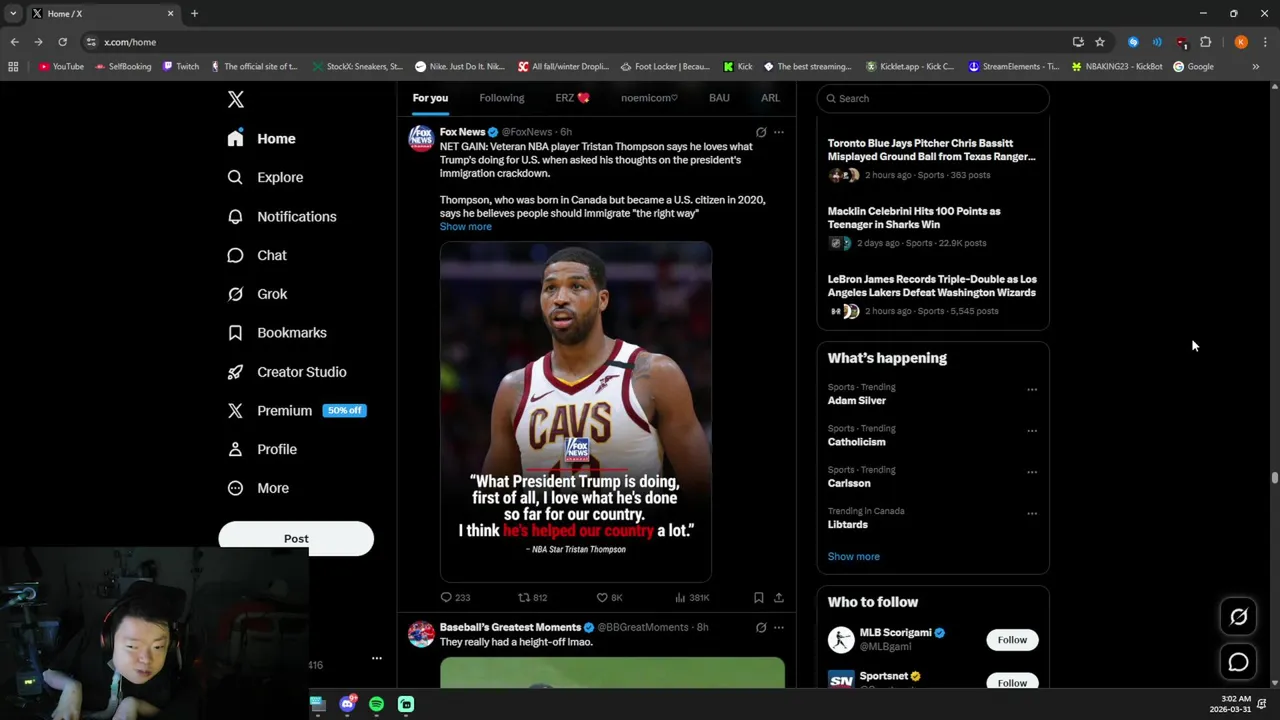Repost the Fox News post
Screen dimensions: 1280x720
[x=532, y=597]
